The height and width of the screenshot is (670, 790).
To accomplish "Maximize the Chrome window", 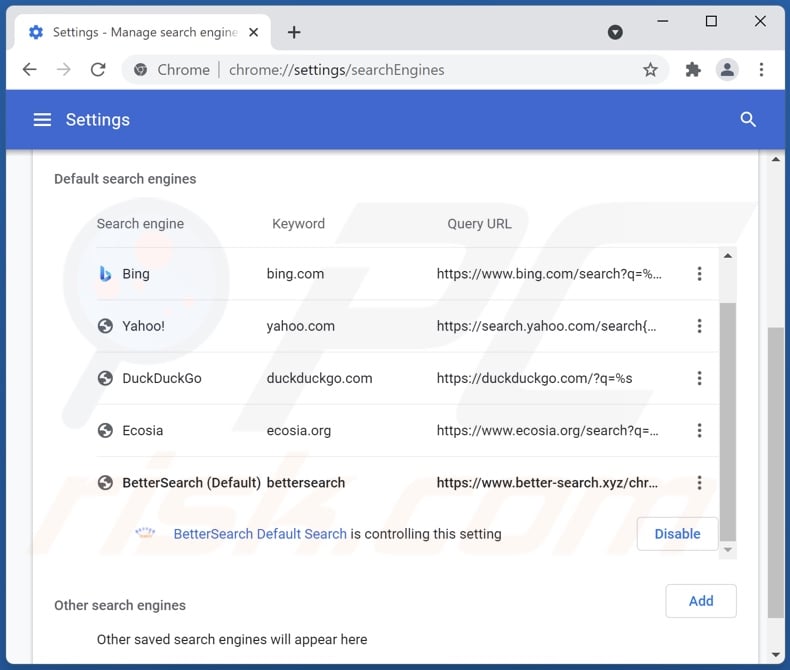I will [x=711, y=21].
